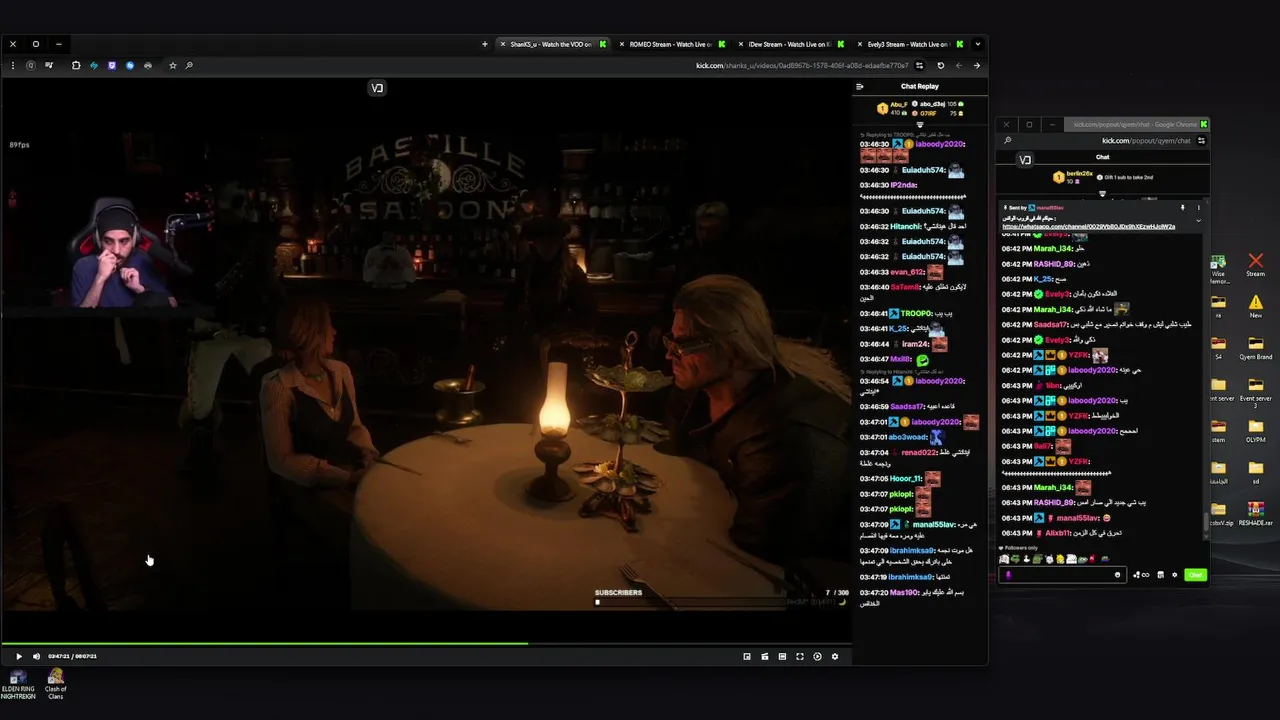The image size is (1280, 720).
Task: Toggle theater mode in video player
Action: pos(782,656)
